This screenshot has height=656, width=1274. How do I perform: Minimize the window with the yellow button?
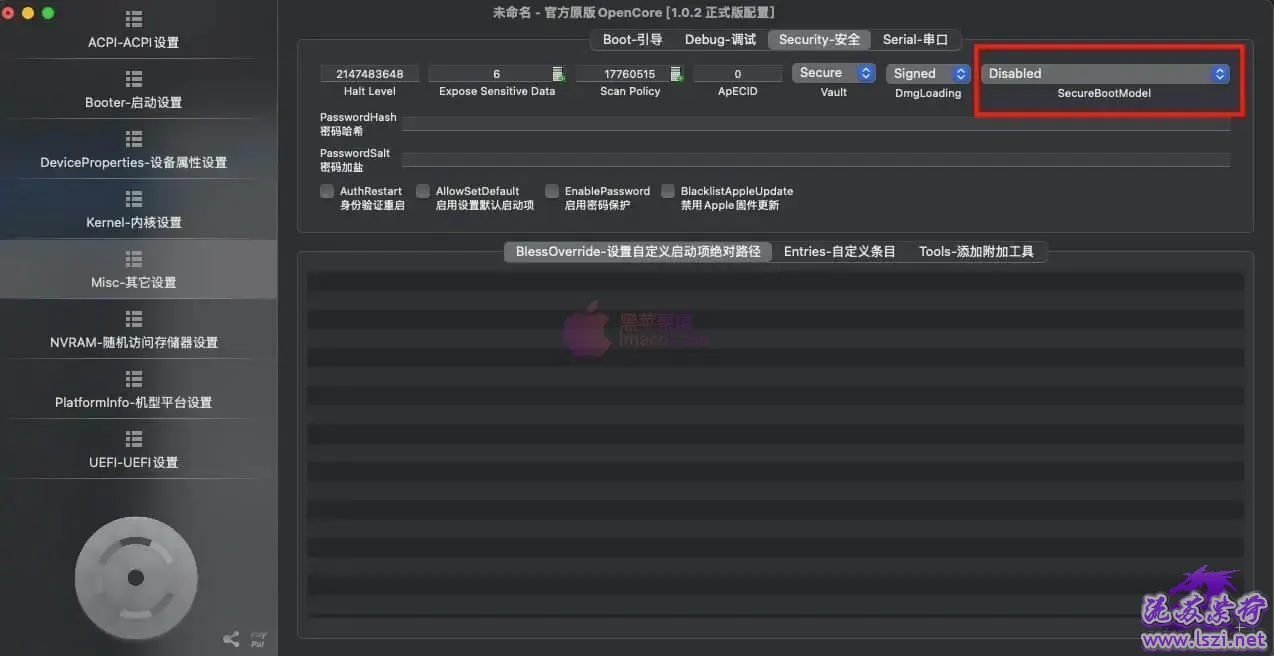(x=28, y=13)
